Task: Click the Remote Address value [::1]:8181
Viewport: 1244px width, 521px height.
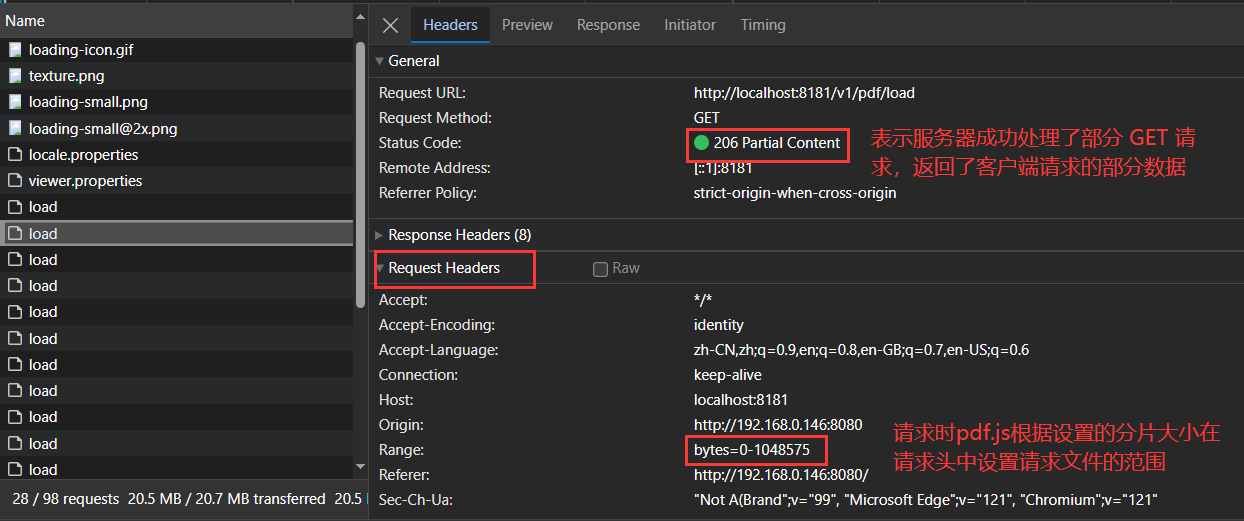Action: click(725, 168)
